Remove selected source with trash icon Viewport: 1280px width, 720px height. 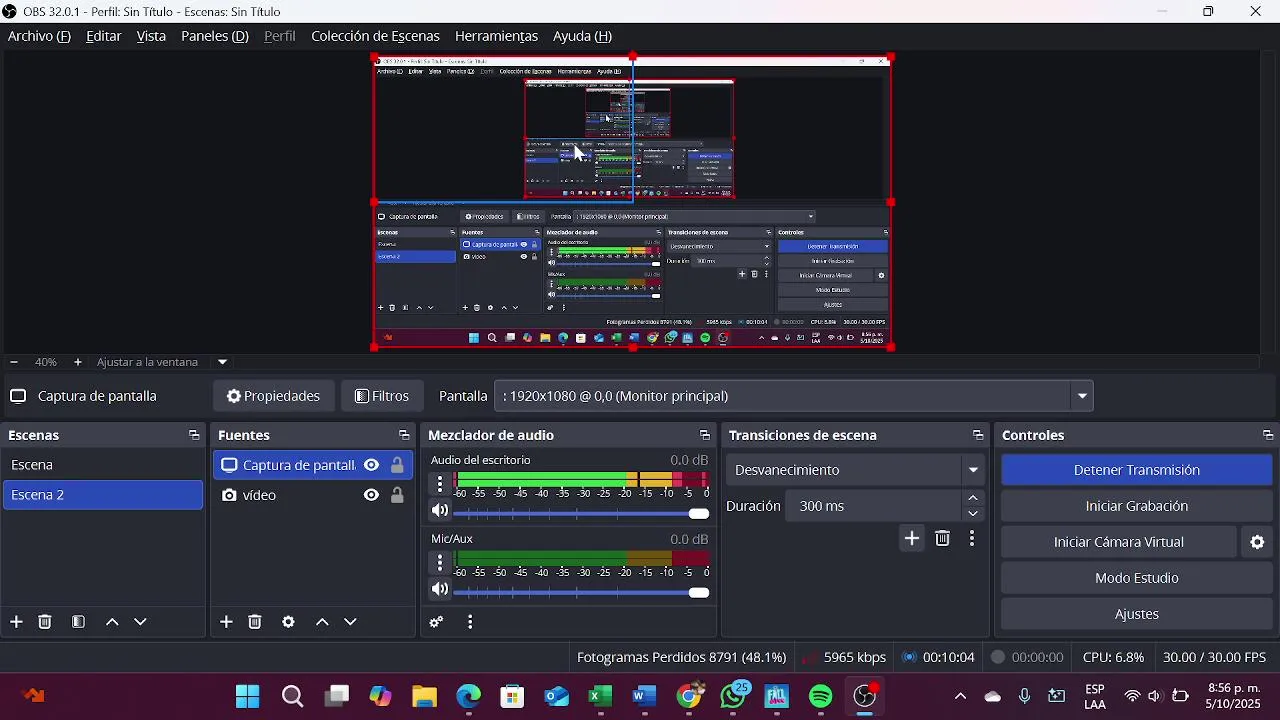255,622
